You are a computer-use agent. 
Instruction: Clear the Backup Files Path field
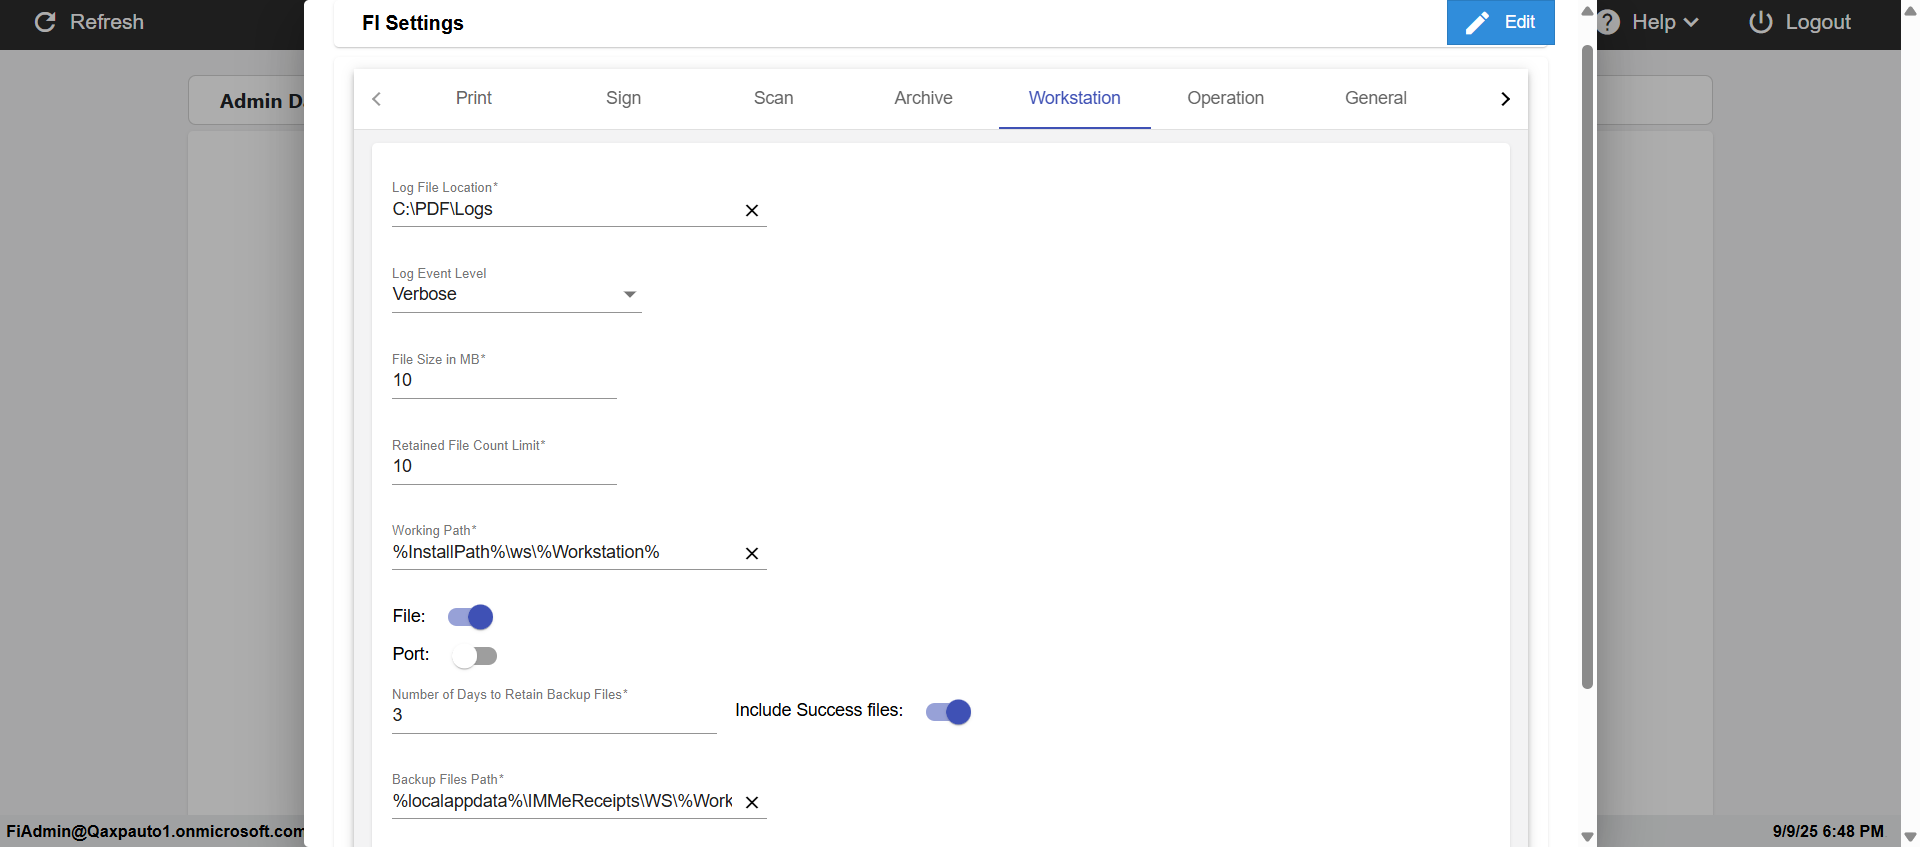pyautogui.click(x=752, y=802)
